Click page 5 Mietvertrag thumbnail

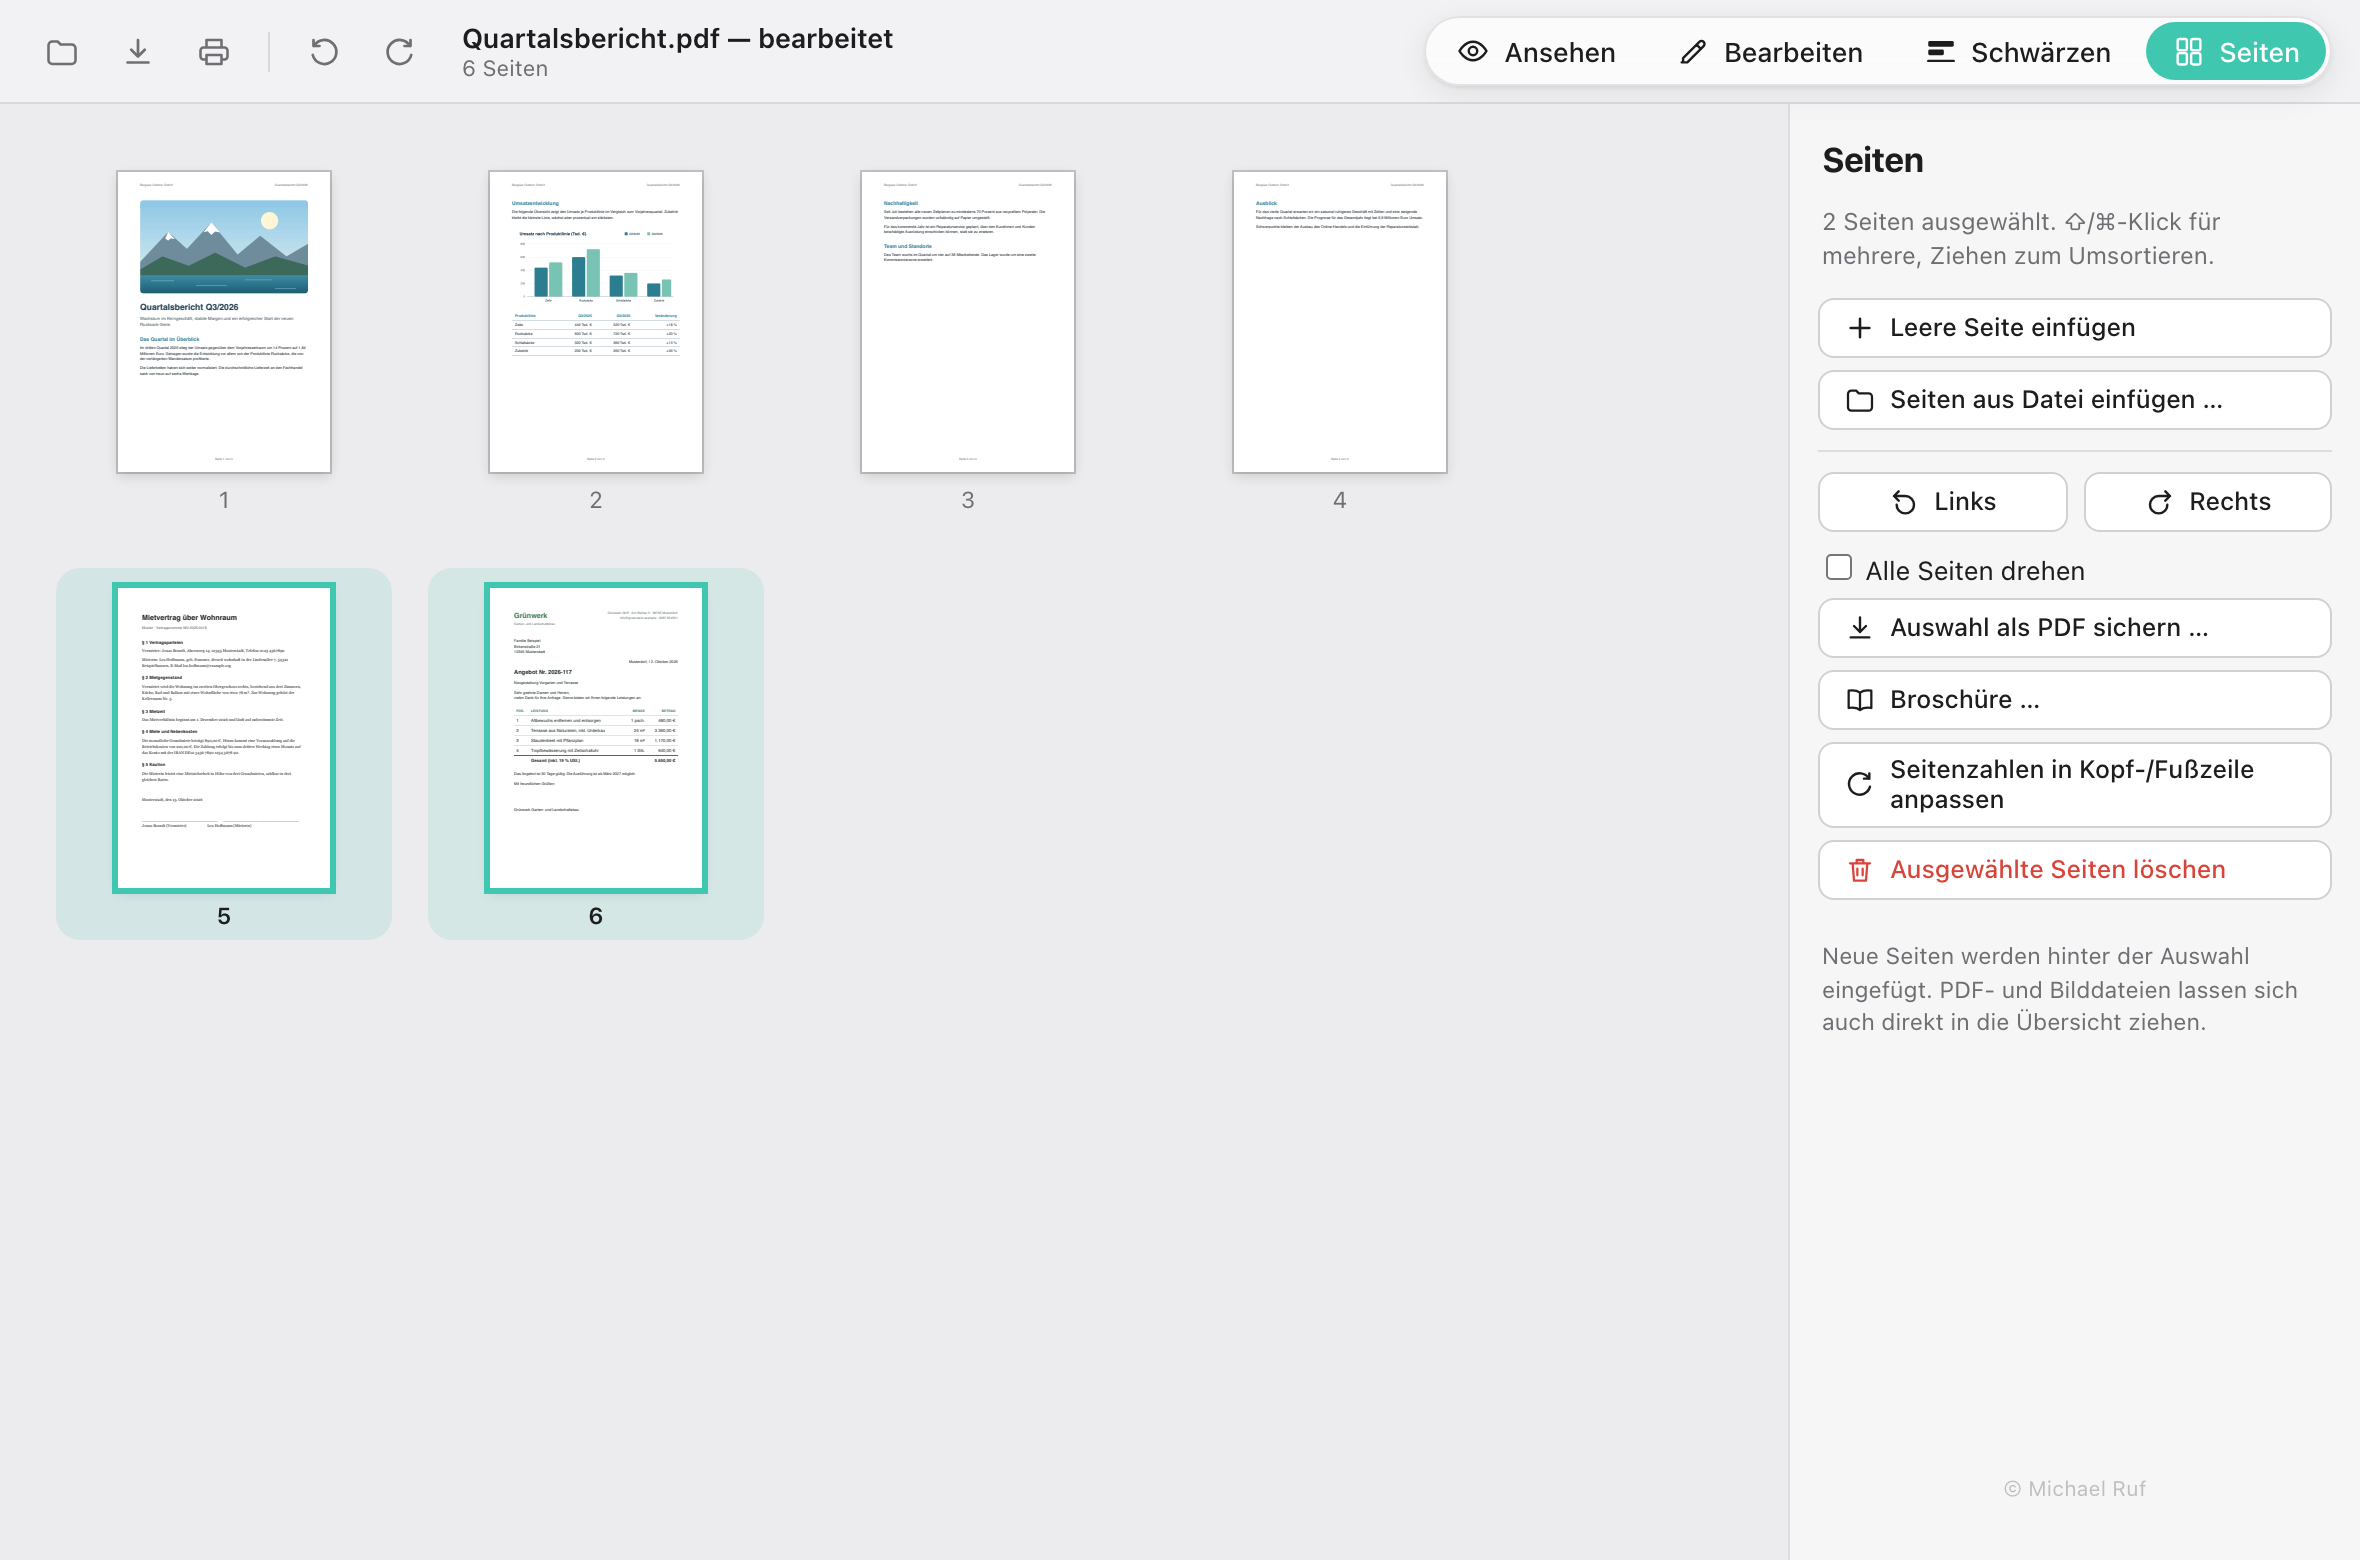click(x=224, y=738)
